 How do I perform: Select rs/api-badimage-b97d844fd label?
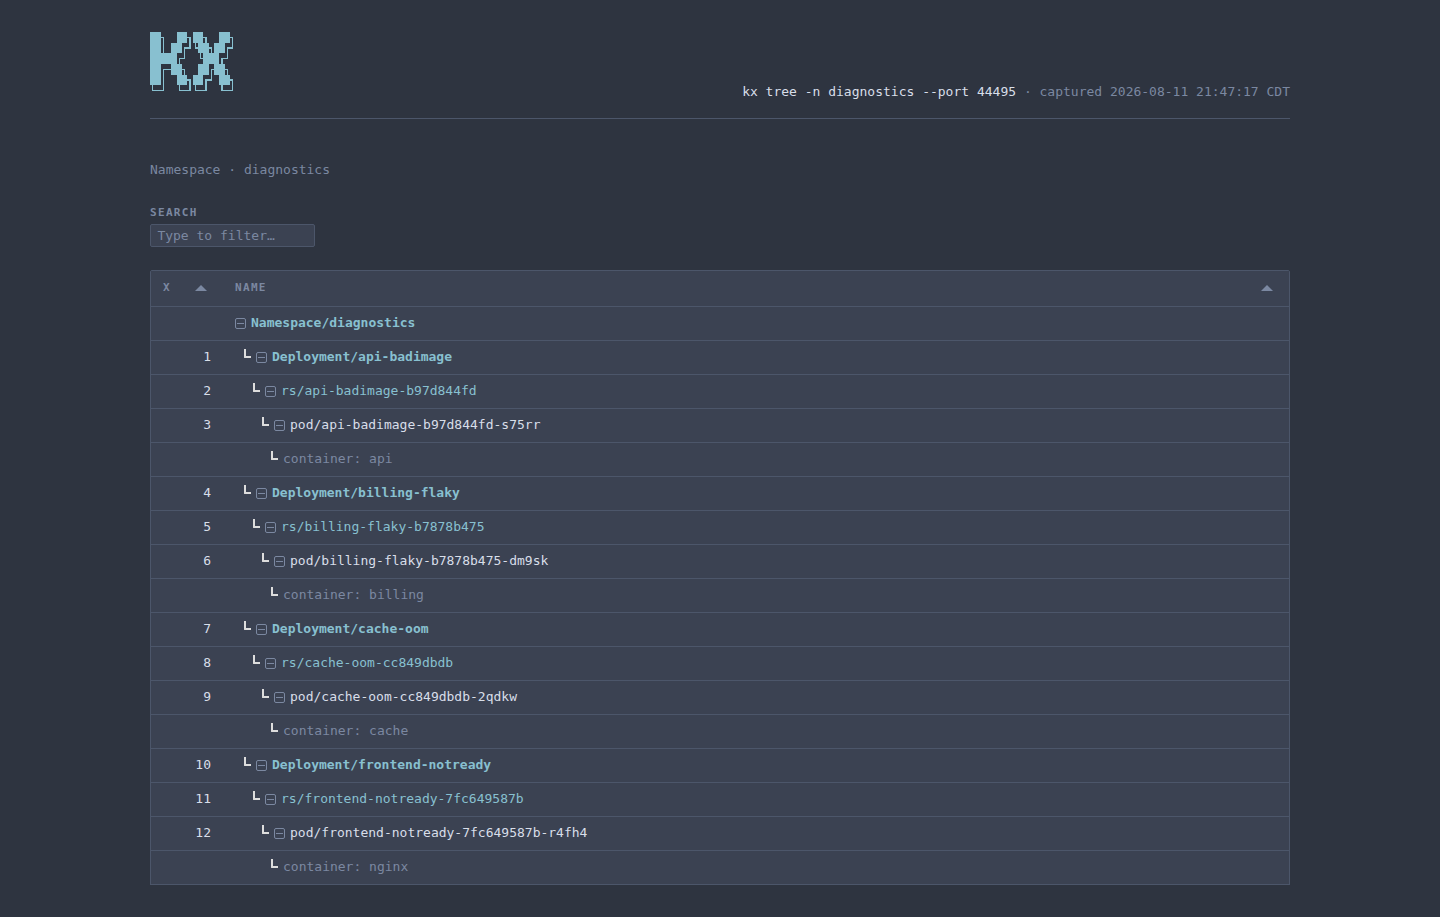click(x=379, y=391)
